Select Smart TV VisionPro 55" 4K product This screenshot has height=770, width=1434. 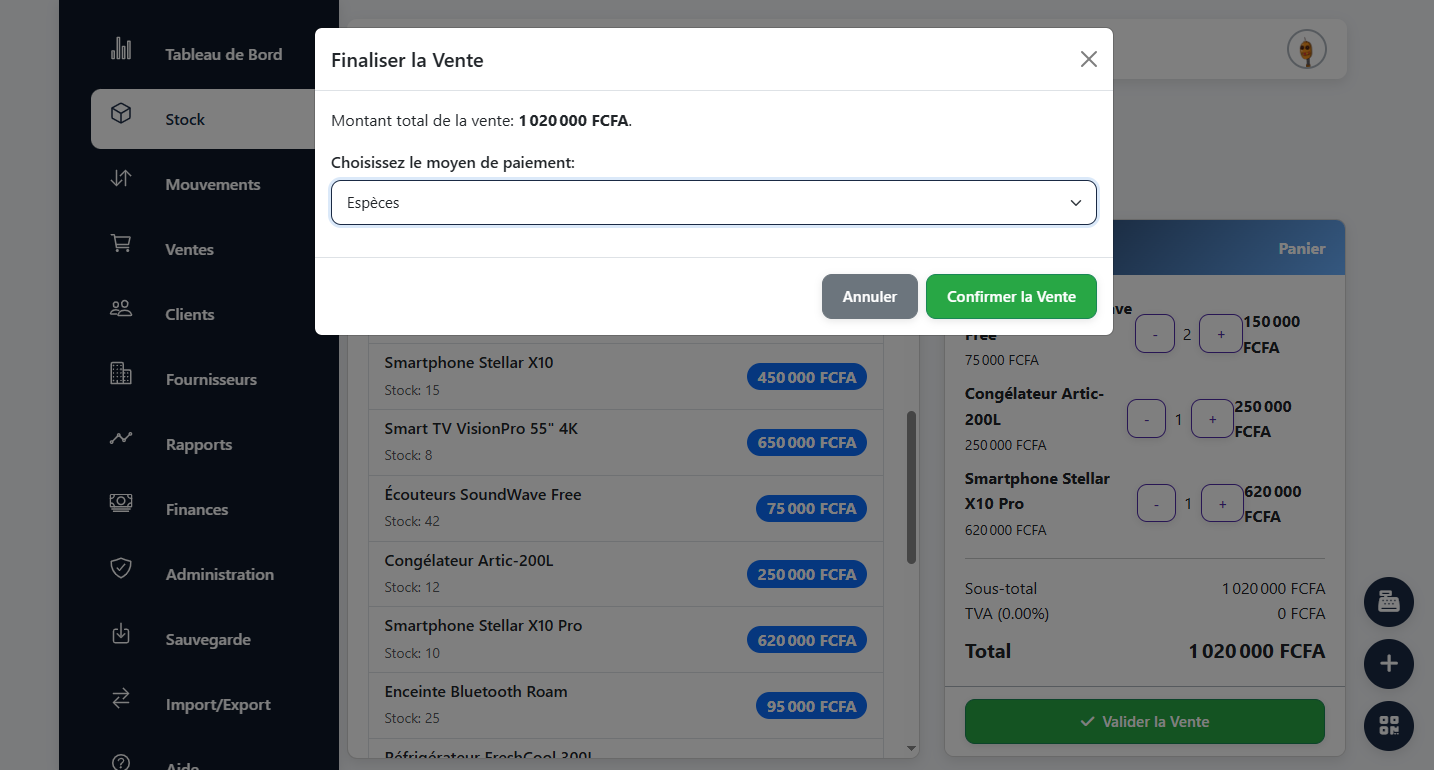tap(626, 442)
